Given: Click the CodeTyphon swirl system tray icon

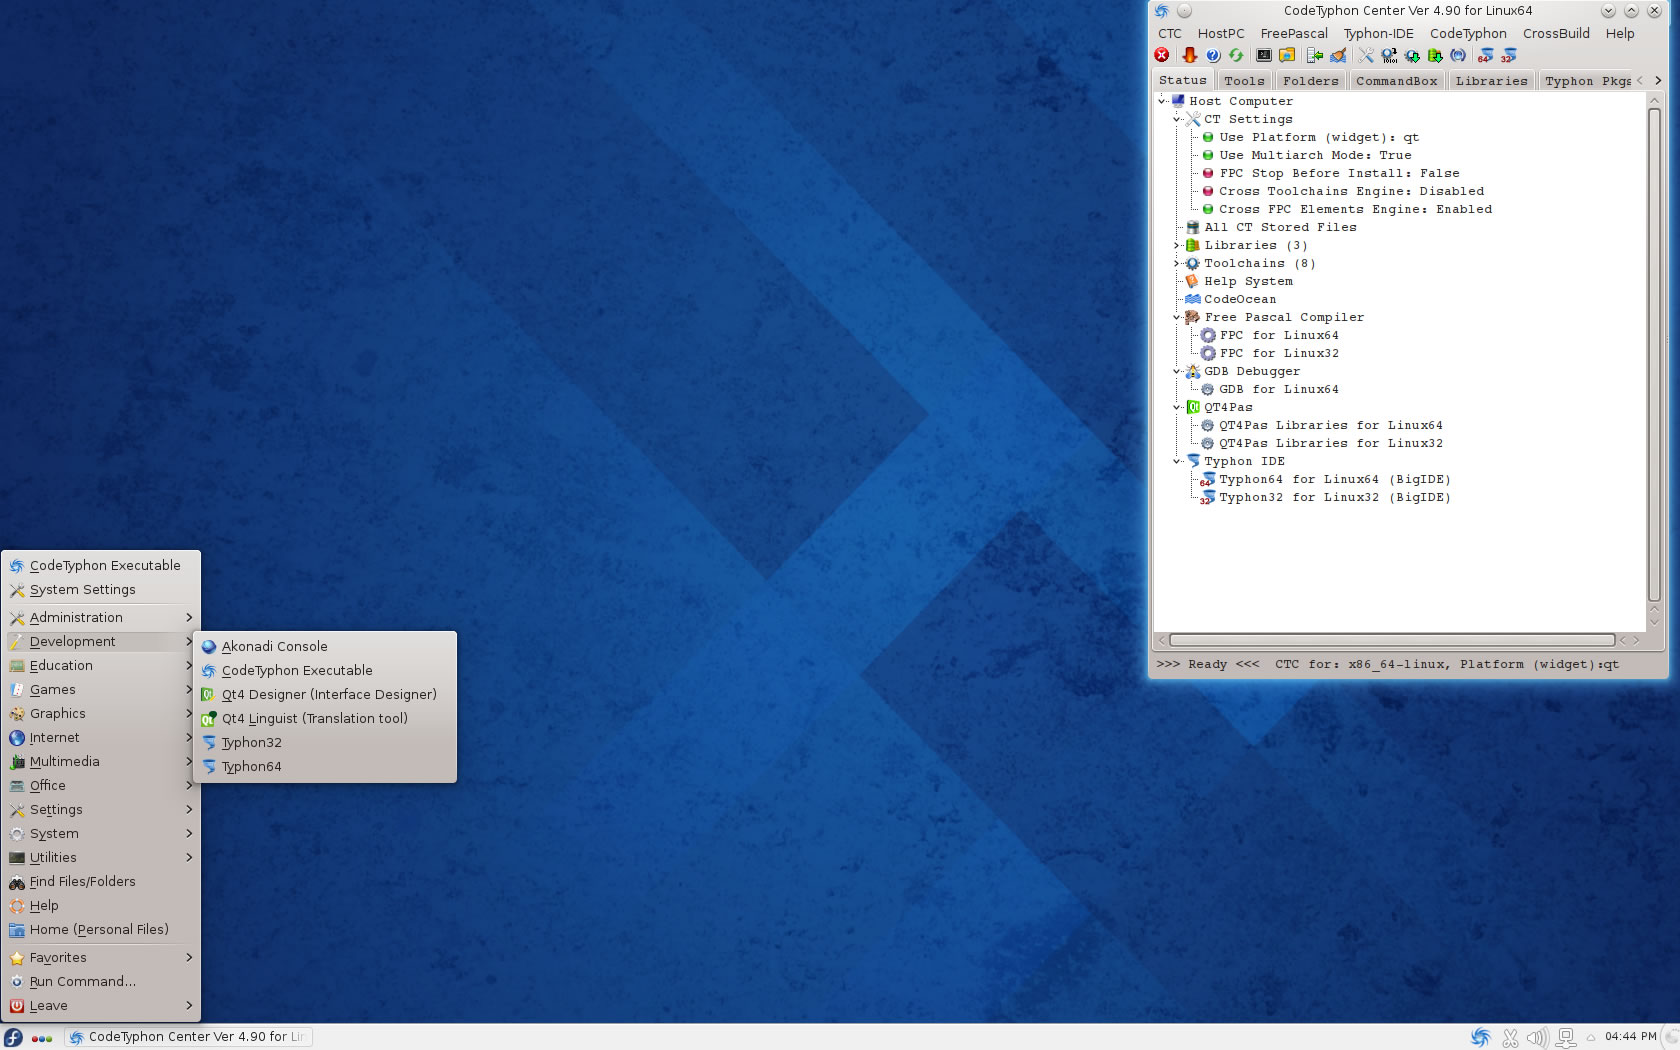Looking at the screenshot, I should [1481, 1037].
